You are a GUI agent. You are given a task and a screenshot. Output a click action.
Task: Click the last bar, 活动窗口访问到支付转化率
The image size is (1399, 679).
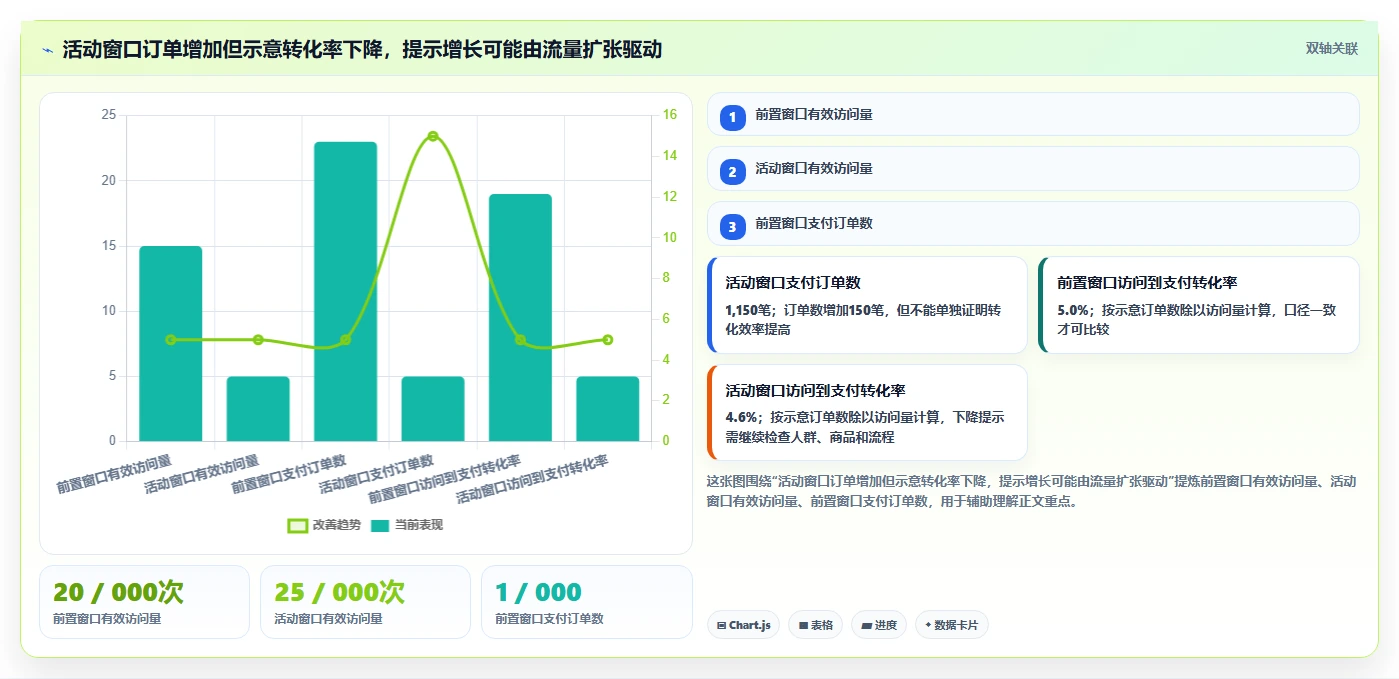point(608,408)
